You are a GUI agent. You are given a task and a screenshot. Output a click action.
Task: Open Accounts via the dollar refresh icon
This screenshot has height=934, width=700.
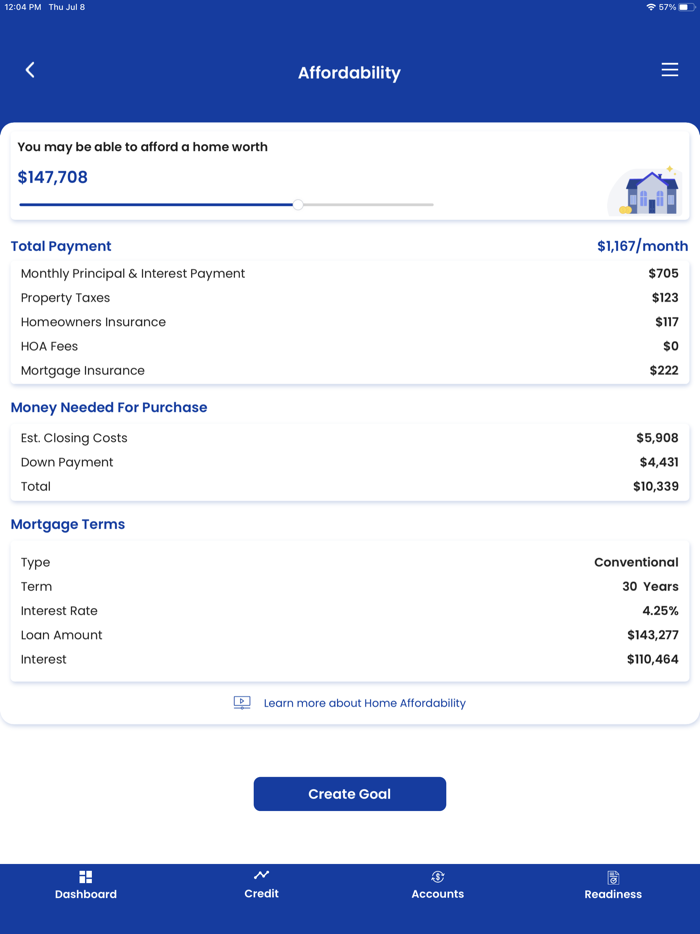437,874
